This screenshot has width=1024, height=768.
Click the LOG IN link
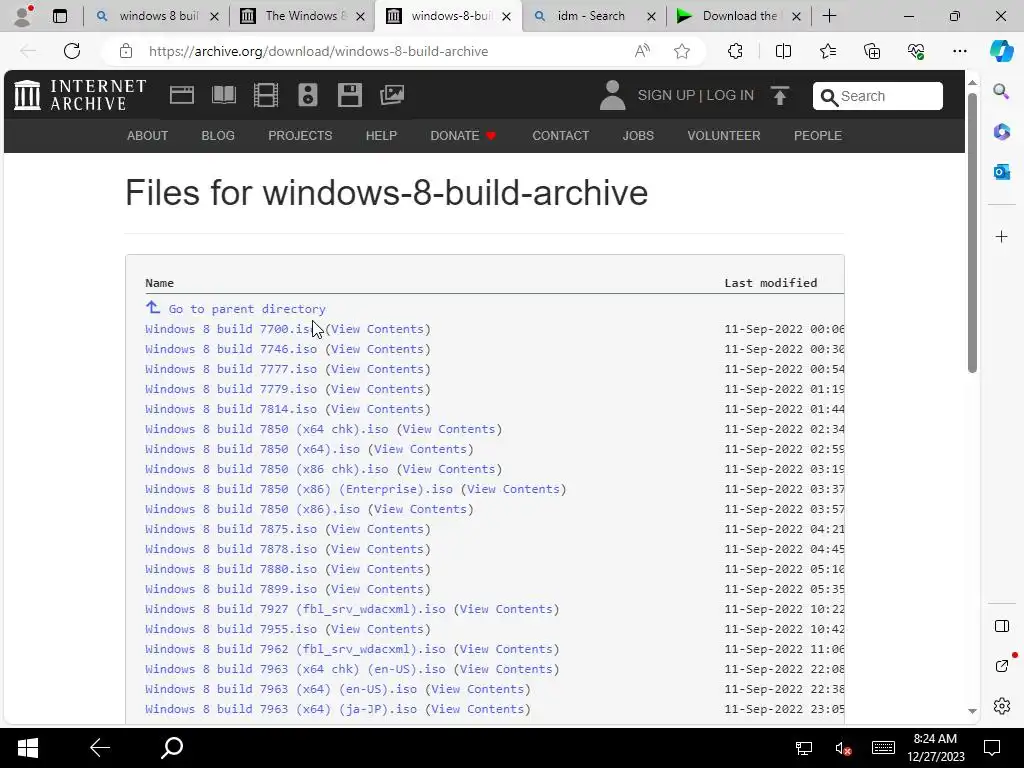(x=730, y=95)
